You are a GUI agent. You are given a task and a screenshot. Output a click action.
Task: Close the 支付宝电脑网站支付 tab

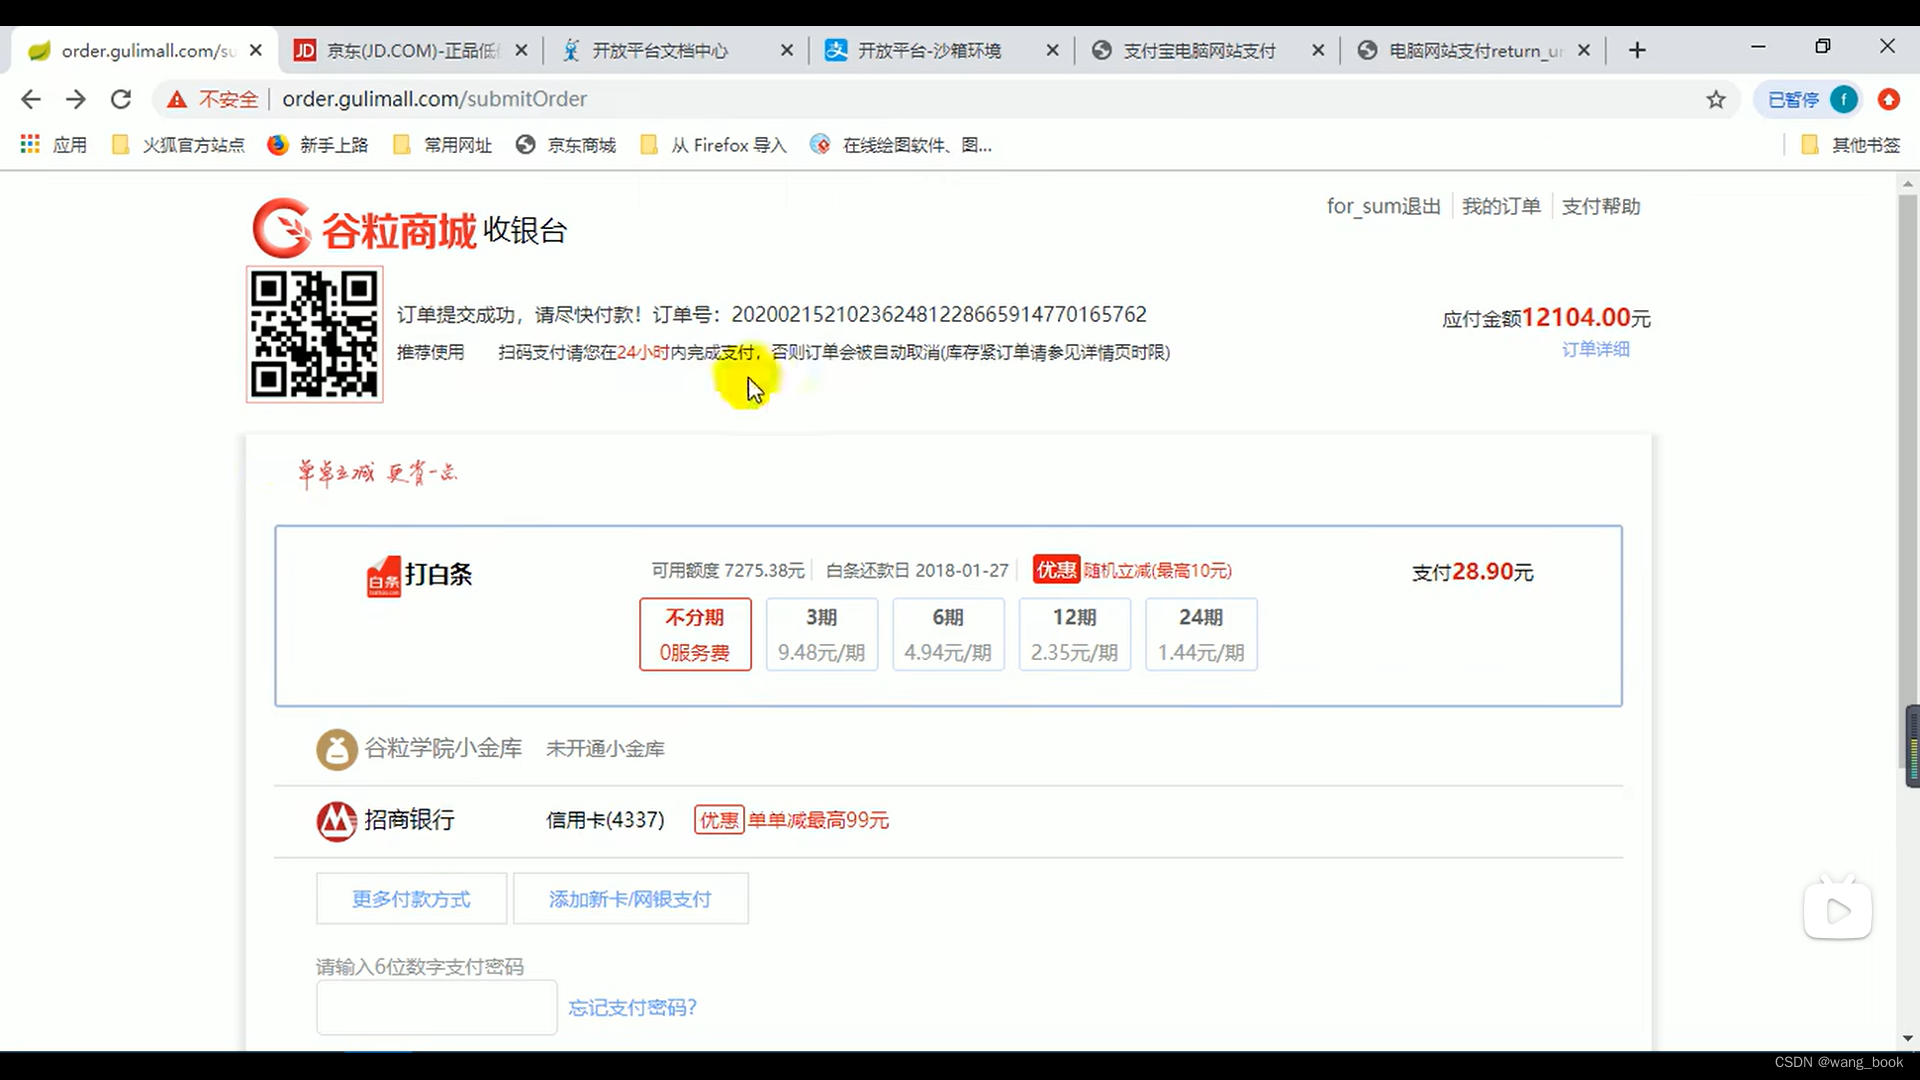pyautogui.click(x=1318, y=50)
